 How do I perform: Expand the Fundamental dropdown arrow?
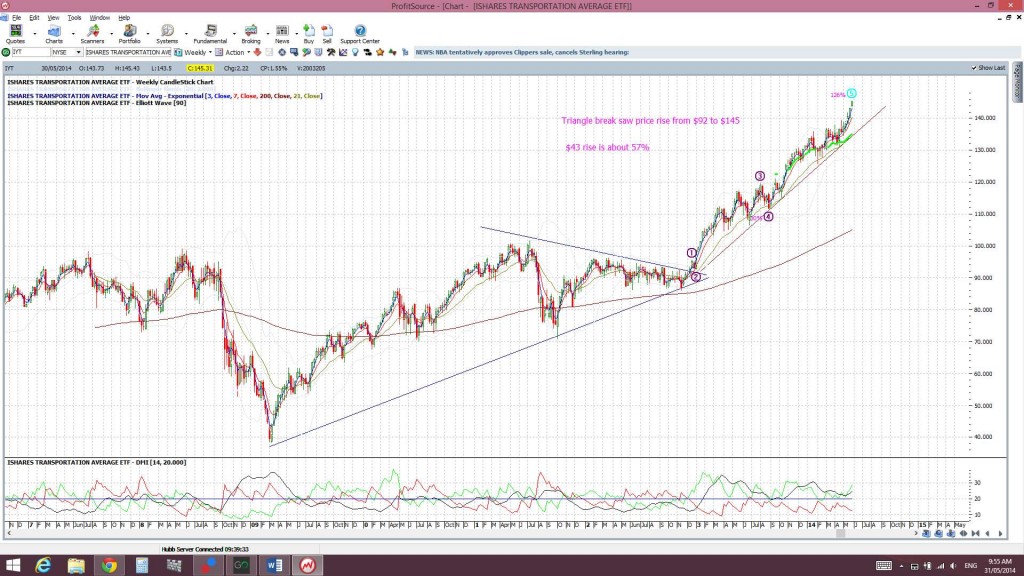click(234, 33)
